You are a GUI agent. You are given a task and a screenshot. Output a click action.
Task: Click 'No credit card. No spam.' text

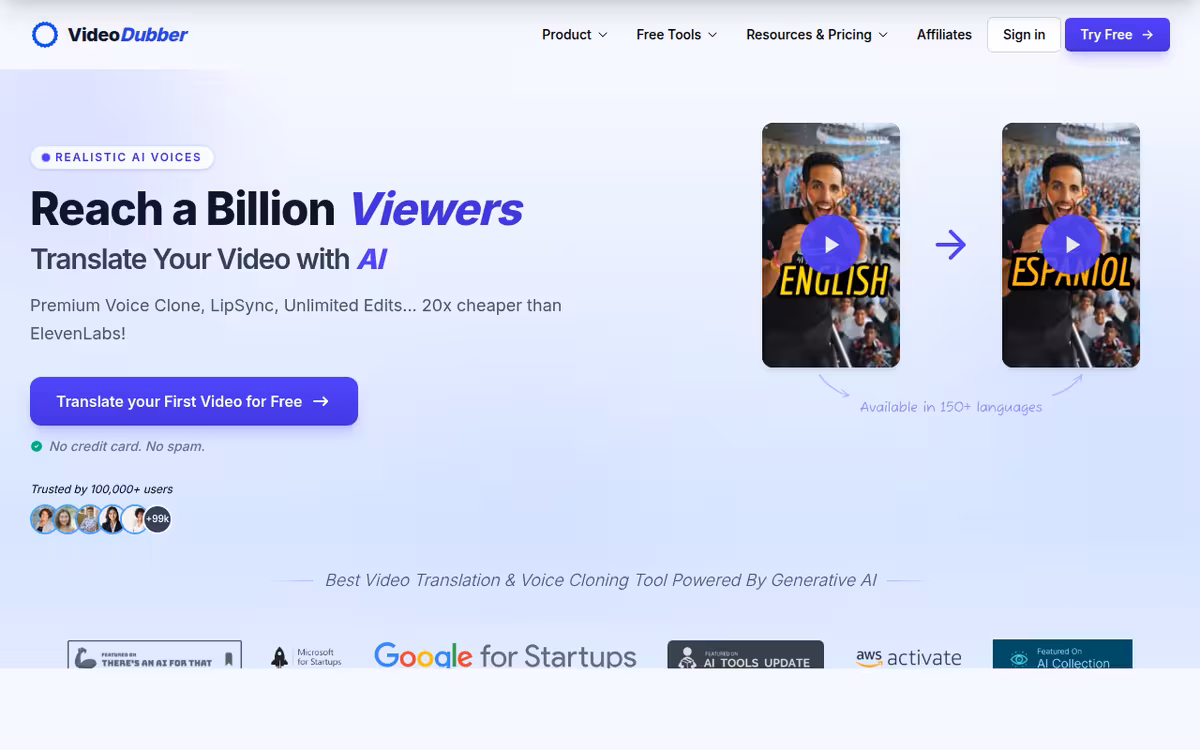click(127, 446)
